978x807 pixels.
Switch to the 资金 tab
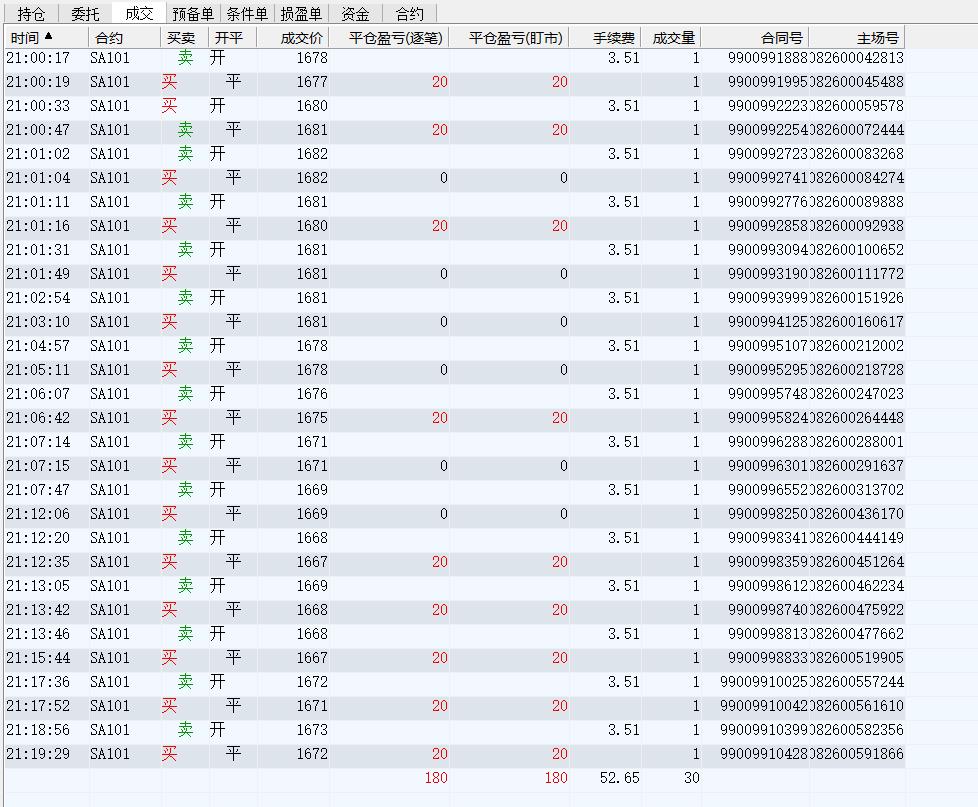(355, 14)
